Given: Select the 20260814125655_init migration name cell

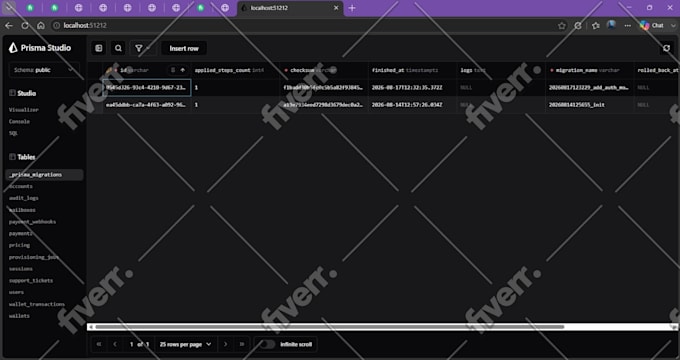Looking at the screenshot, I should [589, 105].
